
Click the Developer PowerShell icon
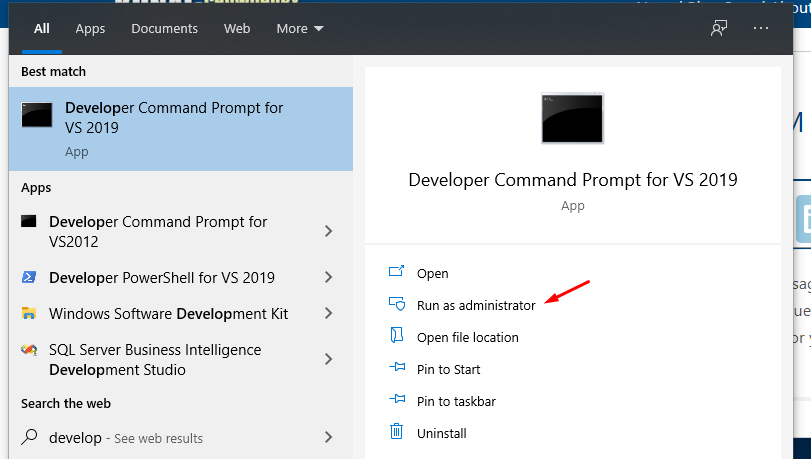[x=28, y=277]
